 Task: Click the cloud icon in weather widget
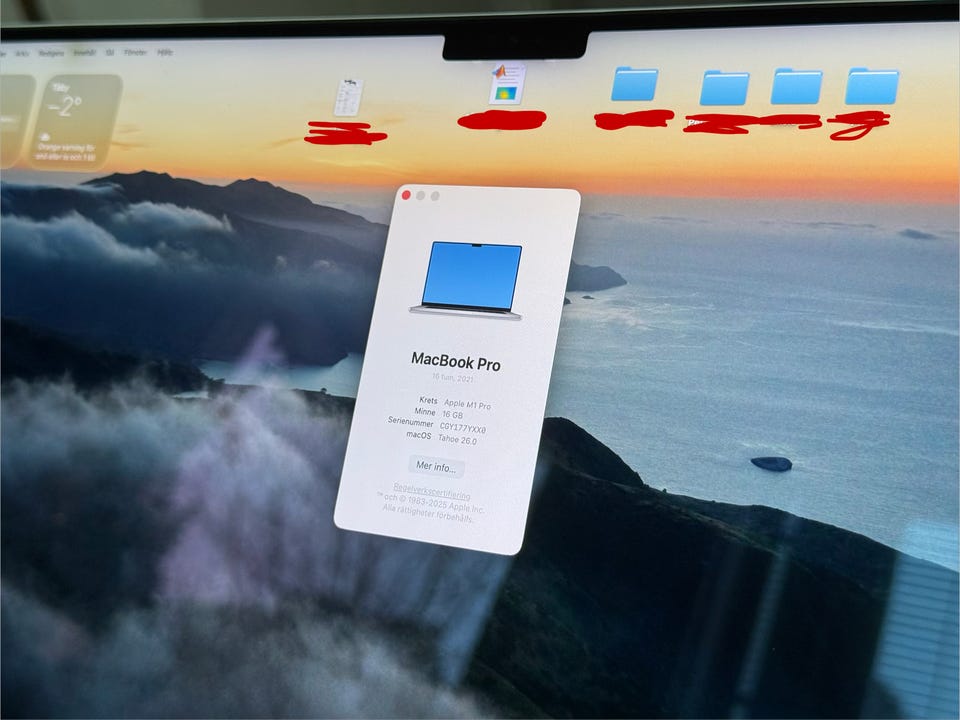pyautogui.click(x=45, y=137)
